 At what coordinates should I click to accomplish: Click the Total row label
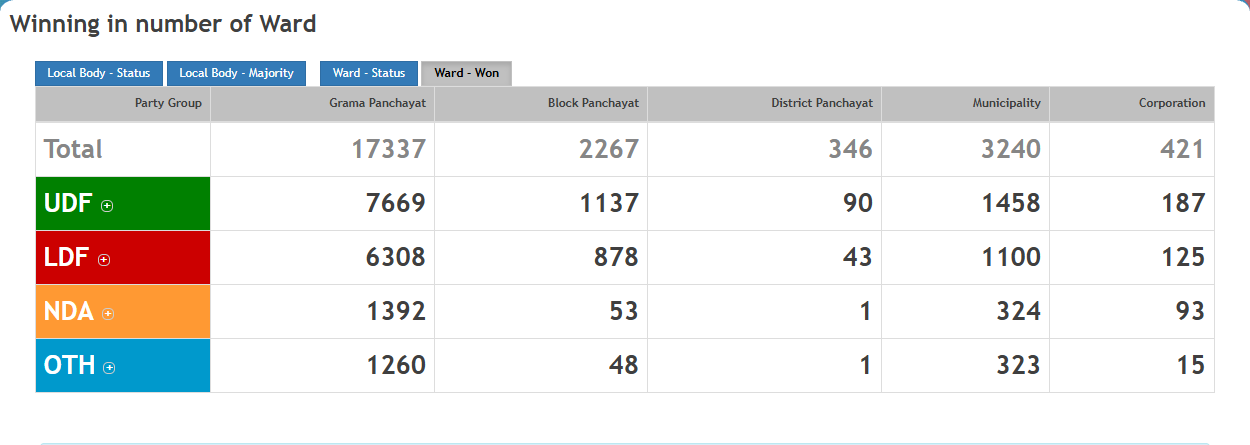pos(74,150)
